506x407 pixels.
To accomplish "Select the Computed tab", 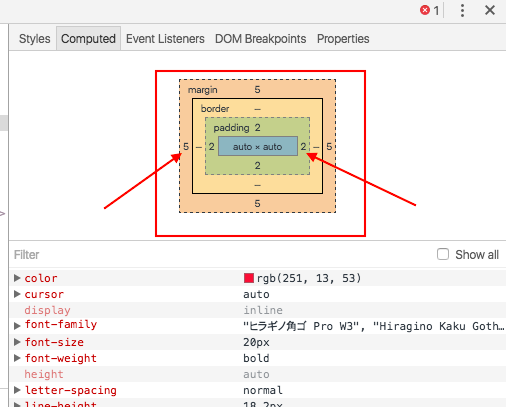I will point(88,39).
